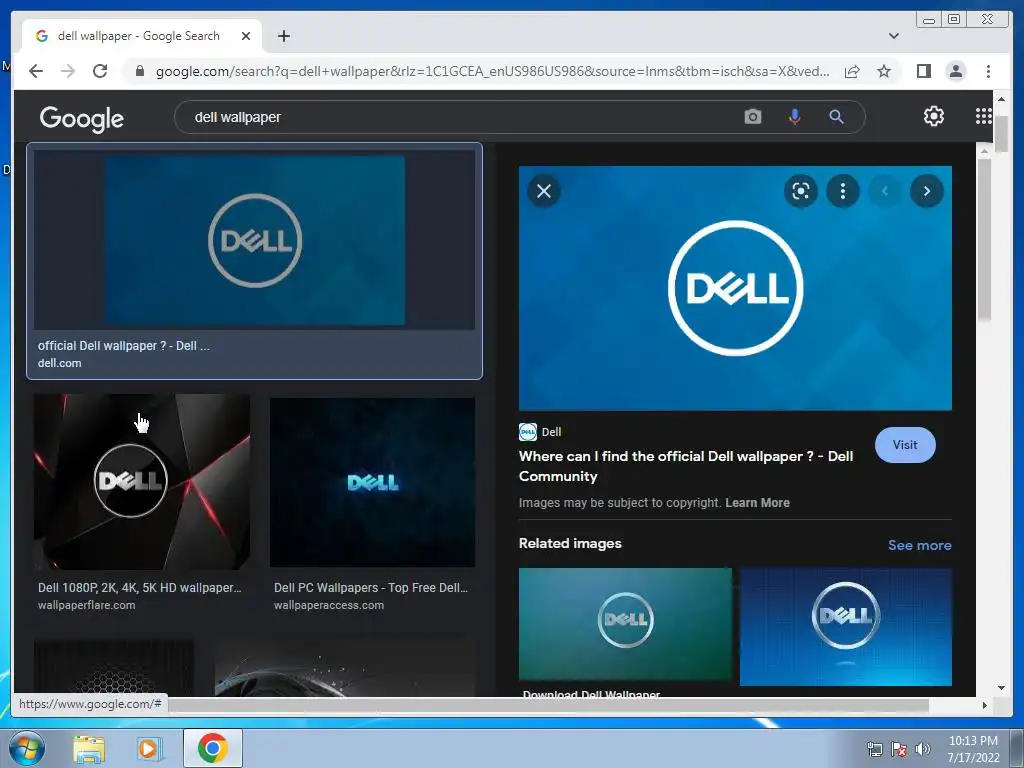Open the red and black Dell wallpaper

click(142, 482)
